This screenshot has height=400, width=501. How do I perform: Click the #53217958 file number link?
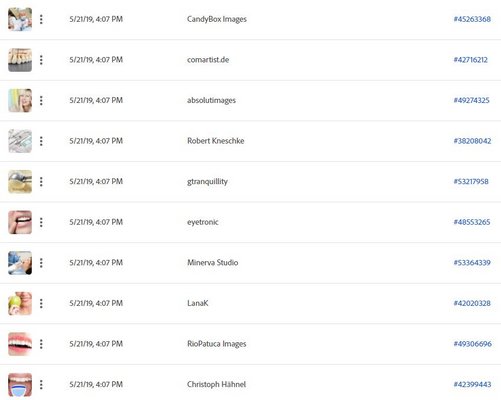tap(471, 182)
